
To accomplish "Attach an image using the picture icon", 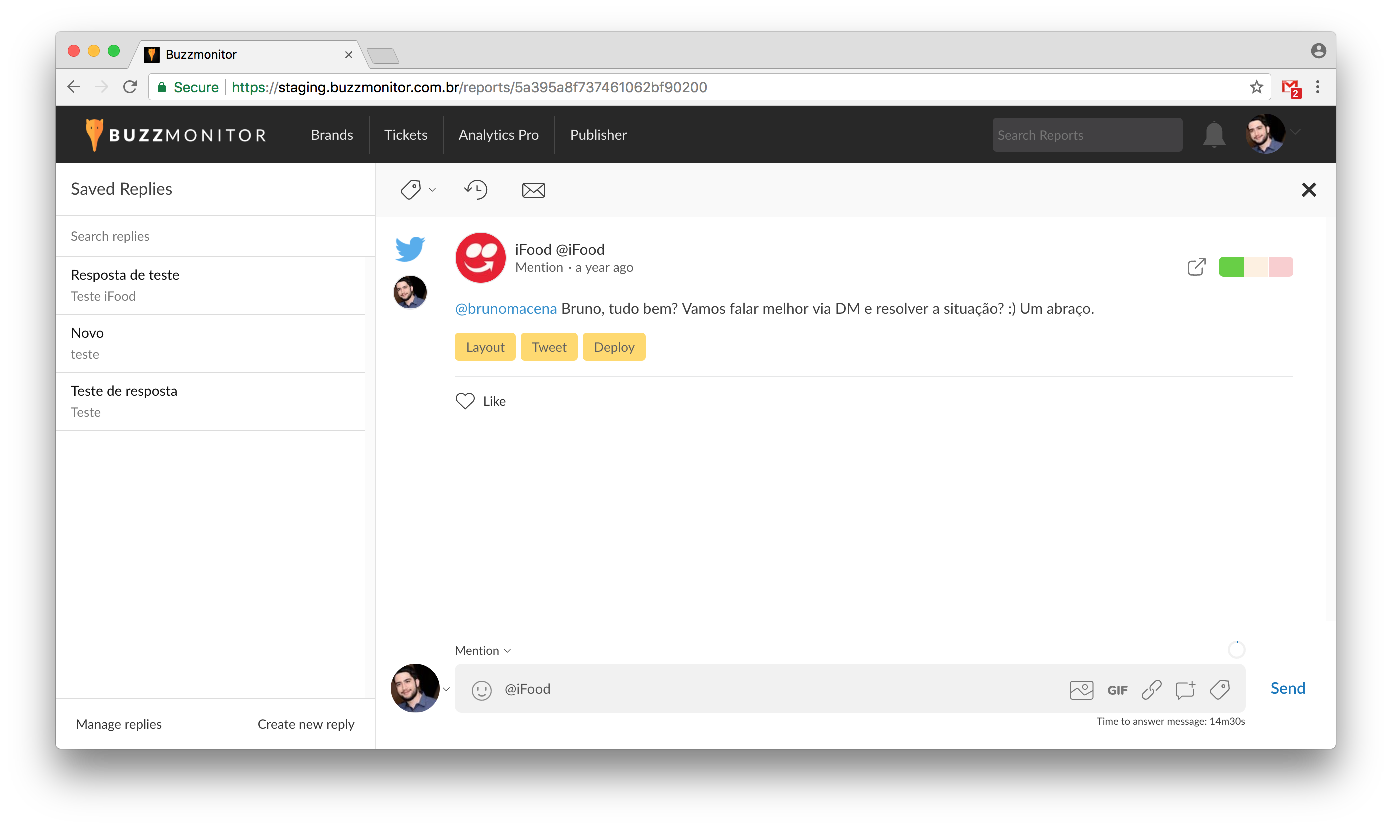I will (1081, 690).
